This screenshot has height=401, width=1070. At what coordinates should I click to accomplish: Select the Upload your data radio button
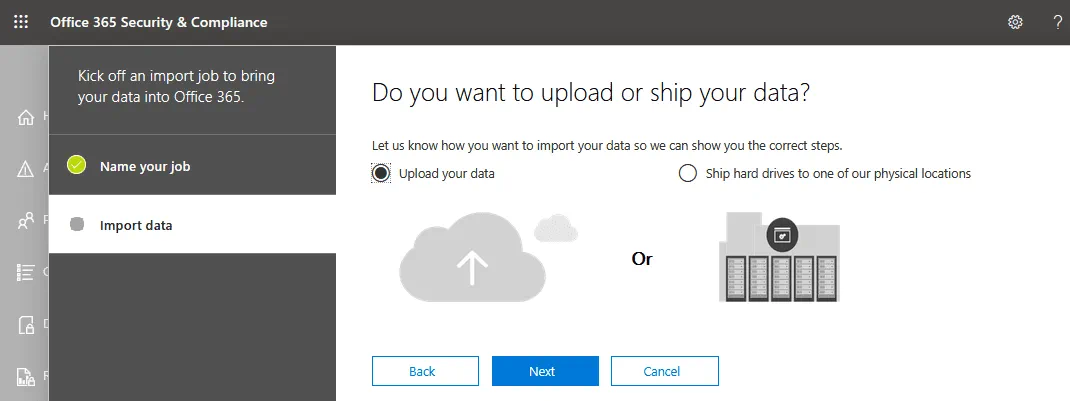[x=381, y=173]
